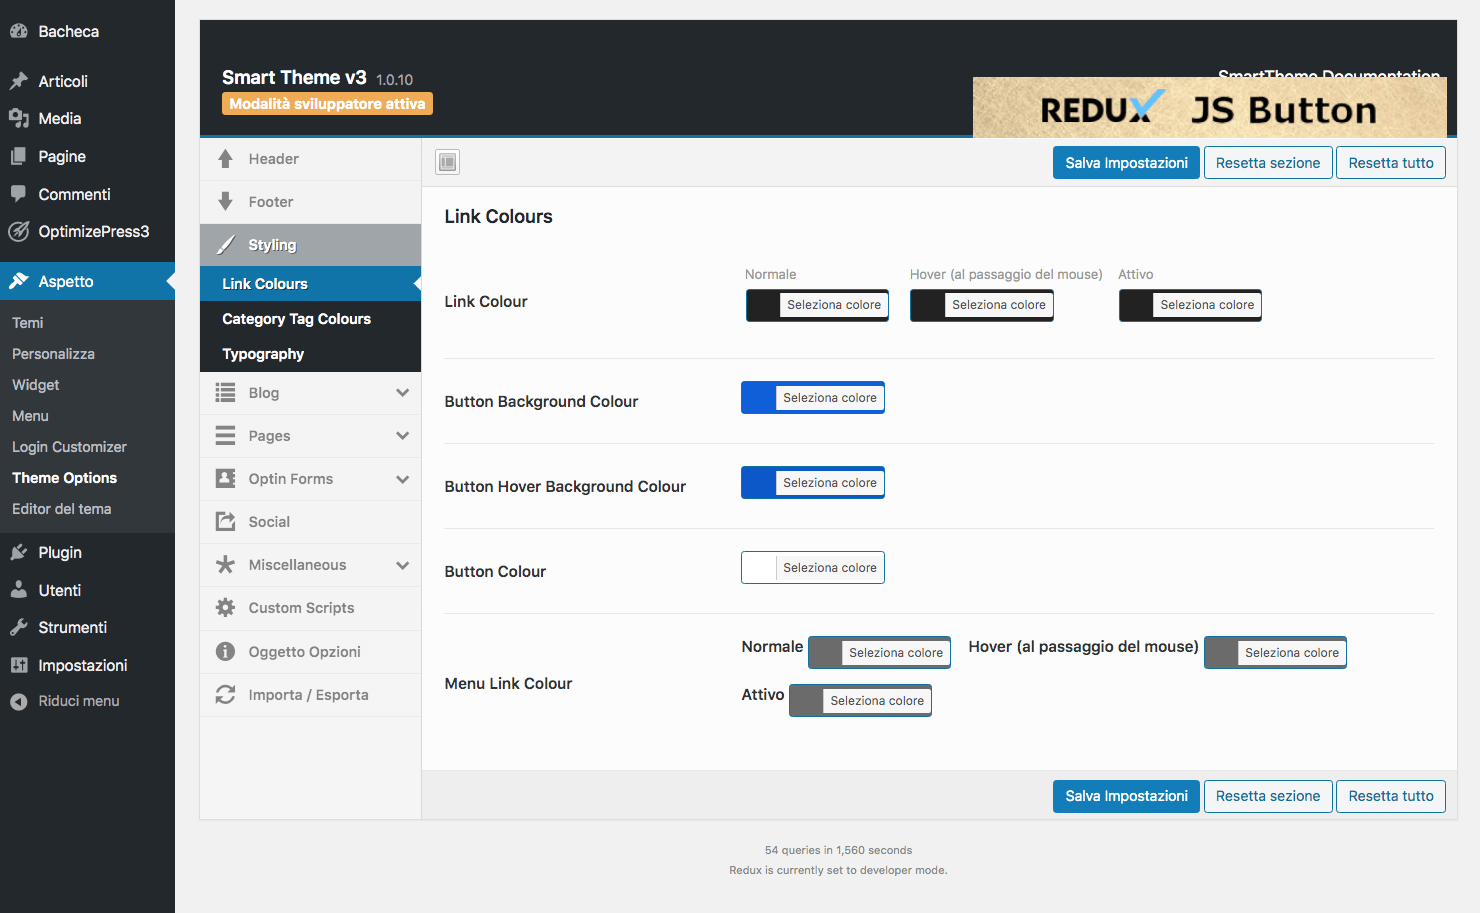Screen dimensions: 1480x913
Task: Click the bottom Resetta tutto button
Action: 1391,796
